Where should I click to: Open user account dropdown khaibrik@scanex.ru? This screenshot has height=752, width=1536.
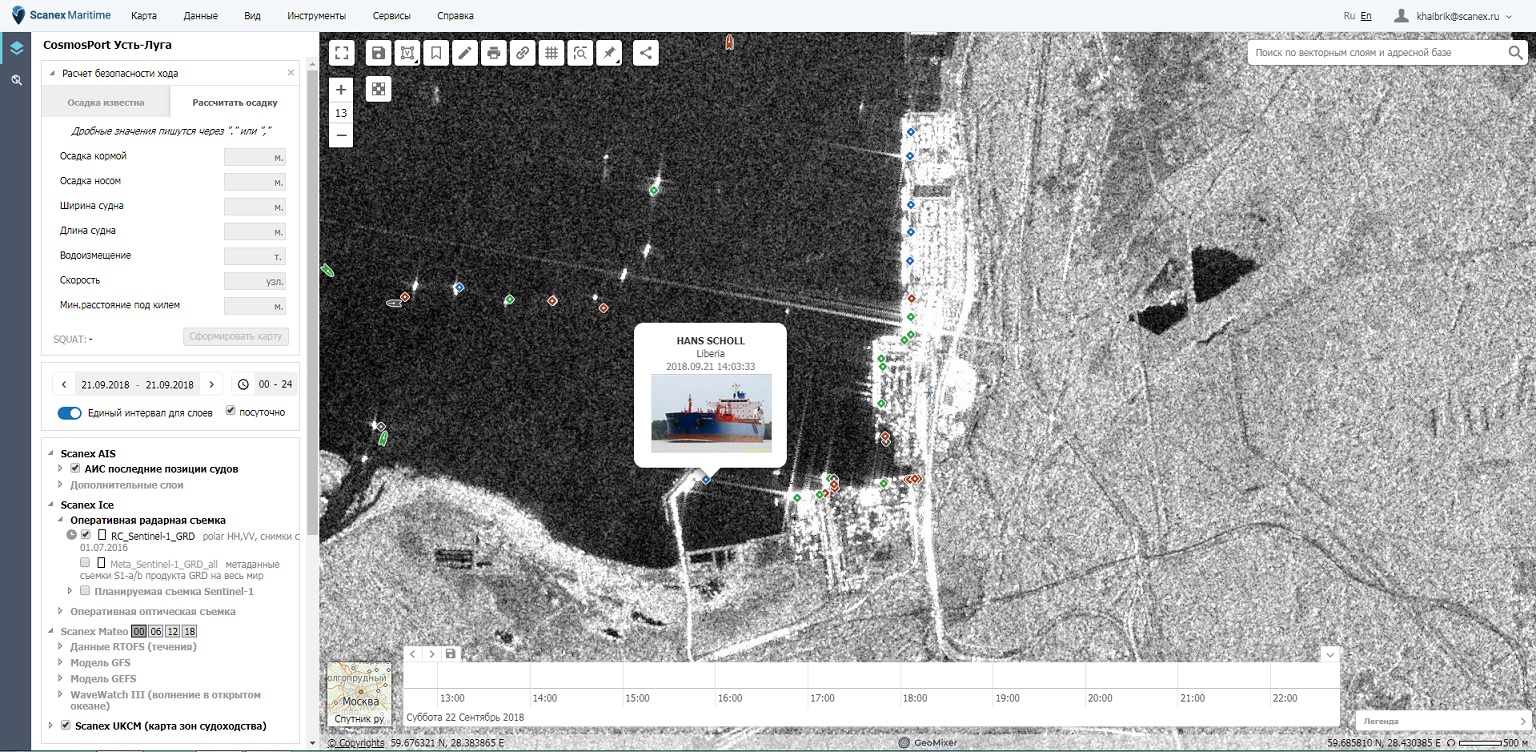(1453, 16)
